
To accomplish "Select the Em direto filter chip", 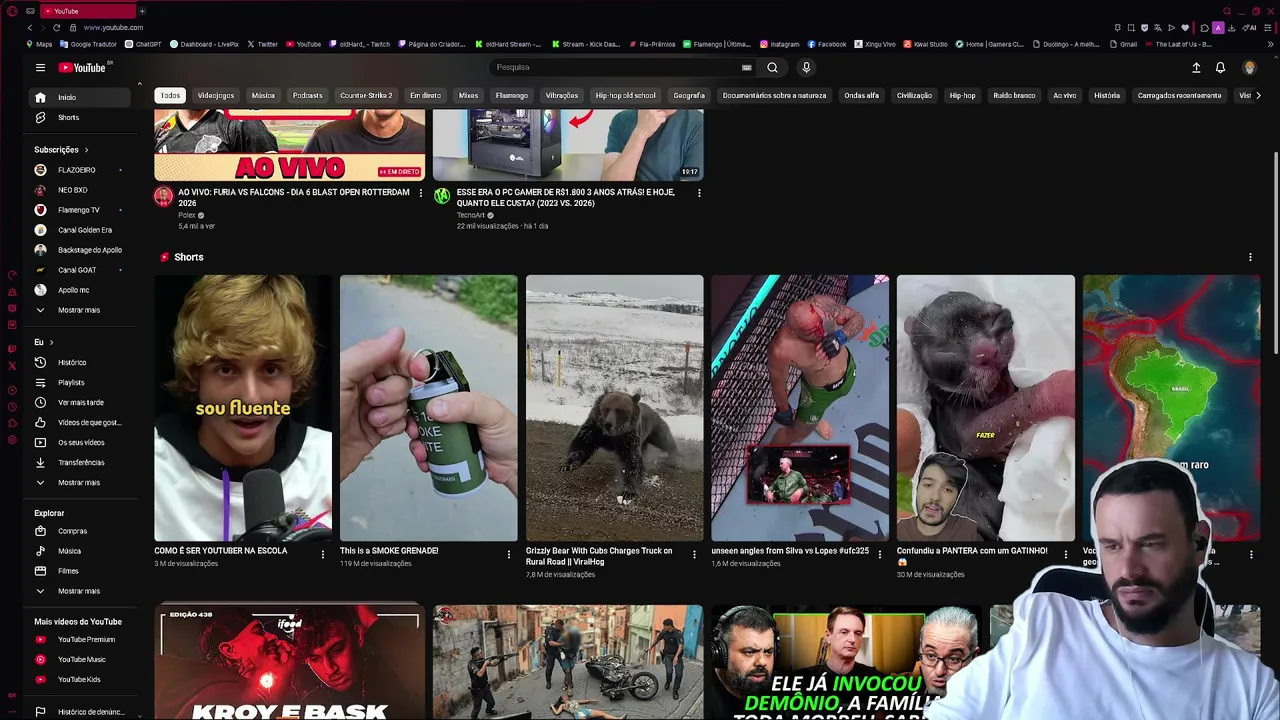I will (425, 95).
